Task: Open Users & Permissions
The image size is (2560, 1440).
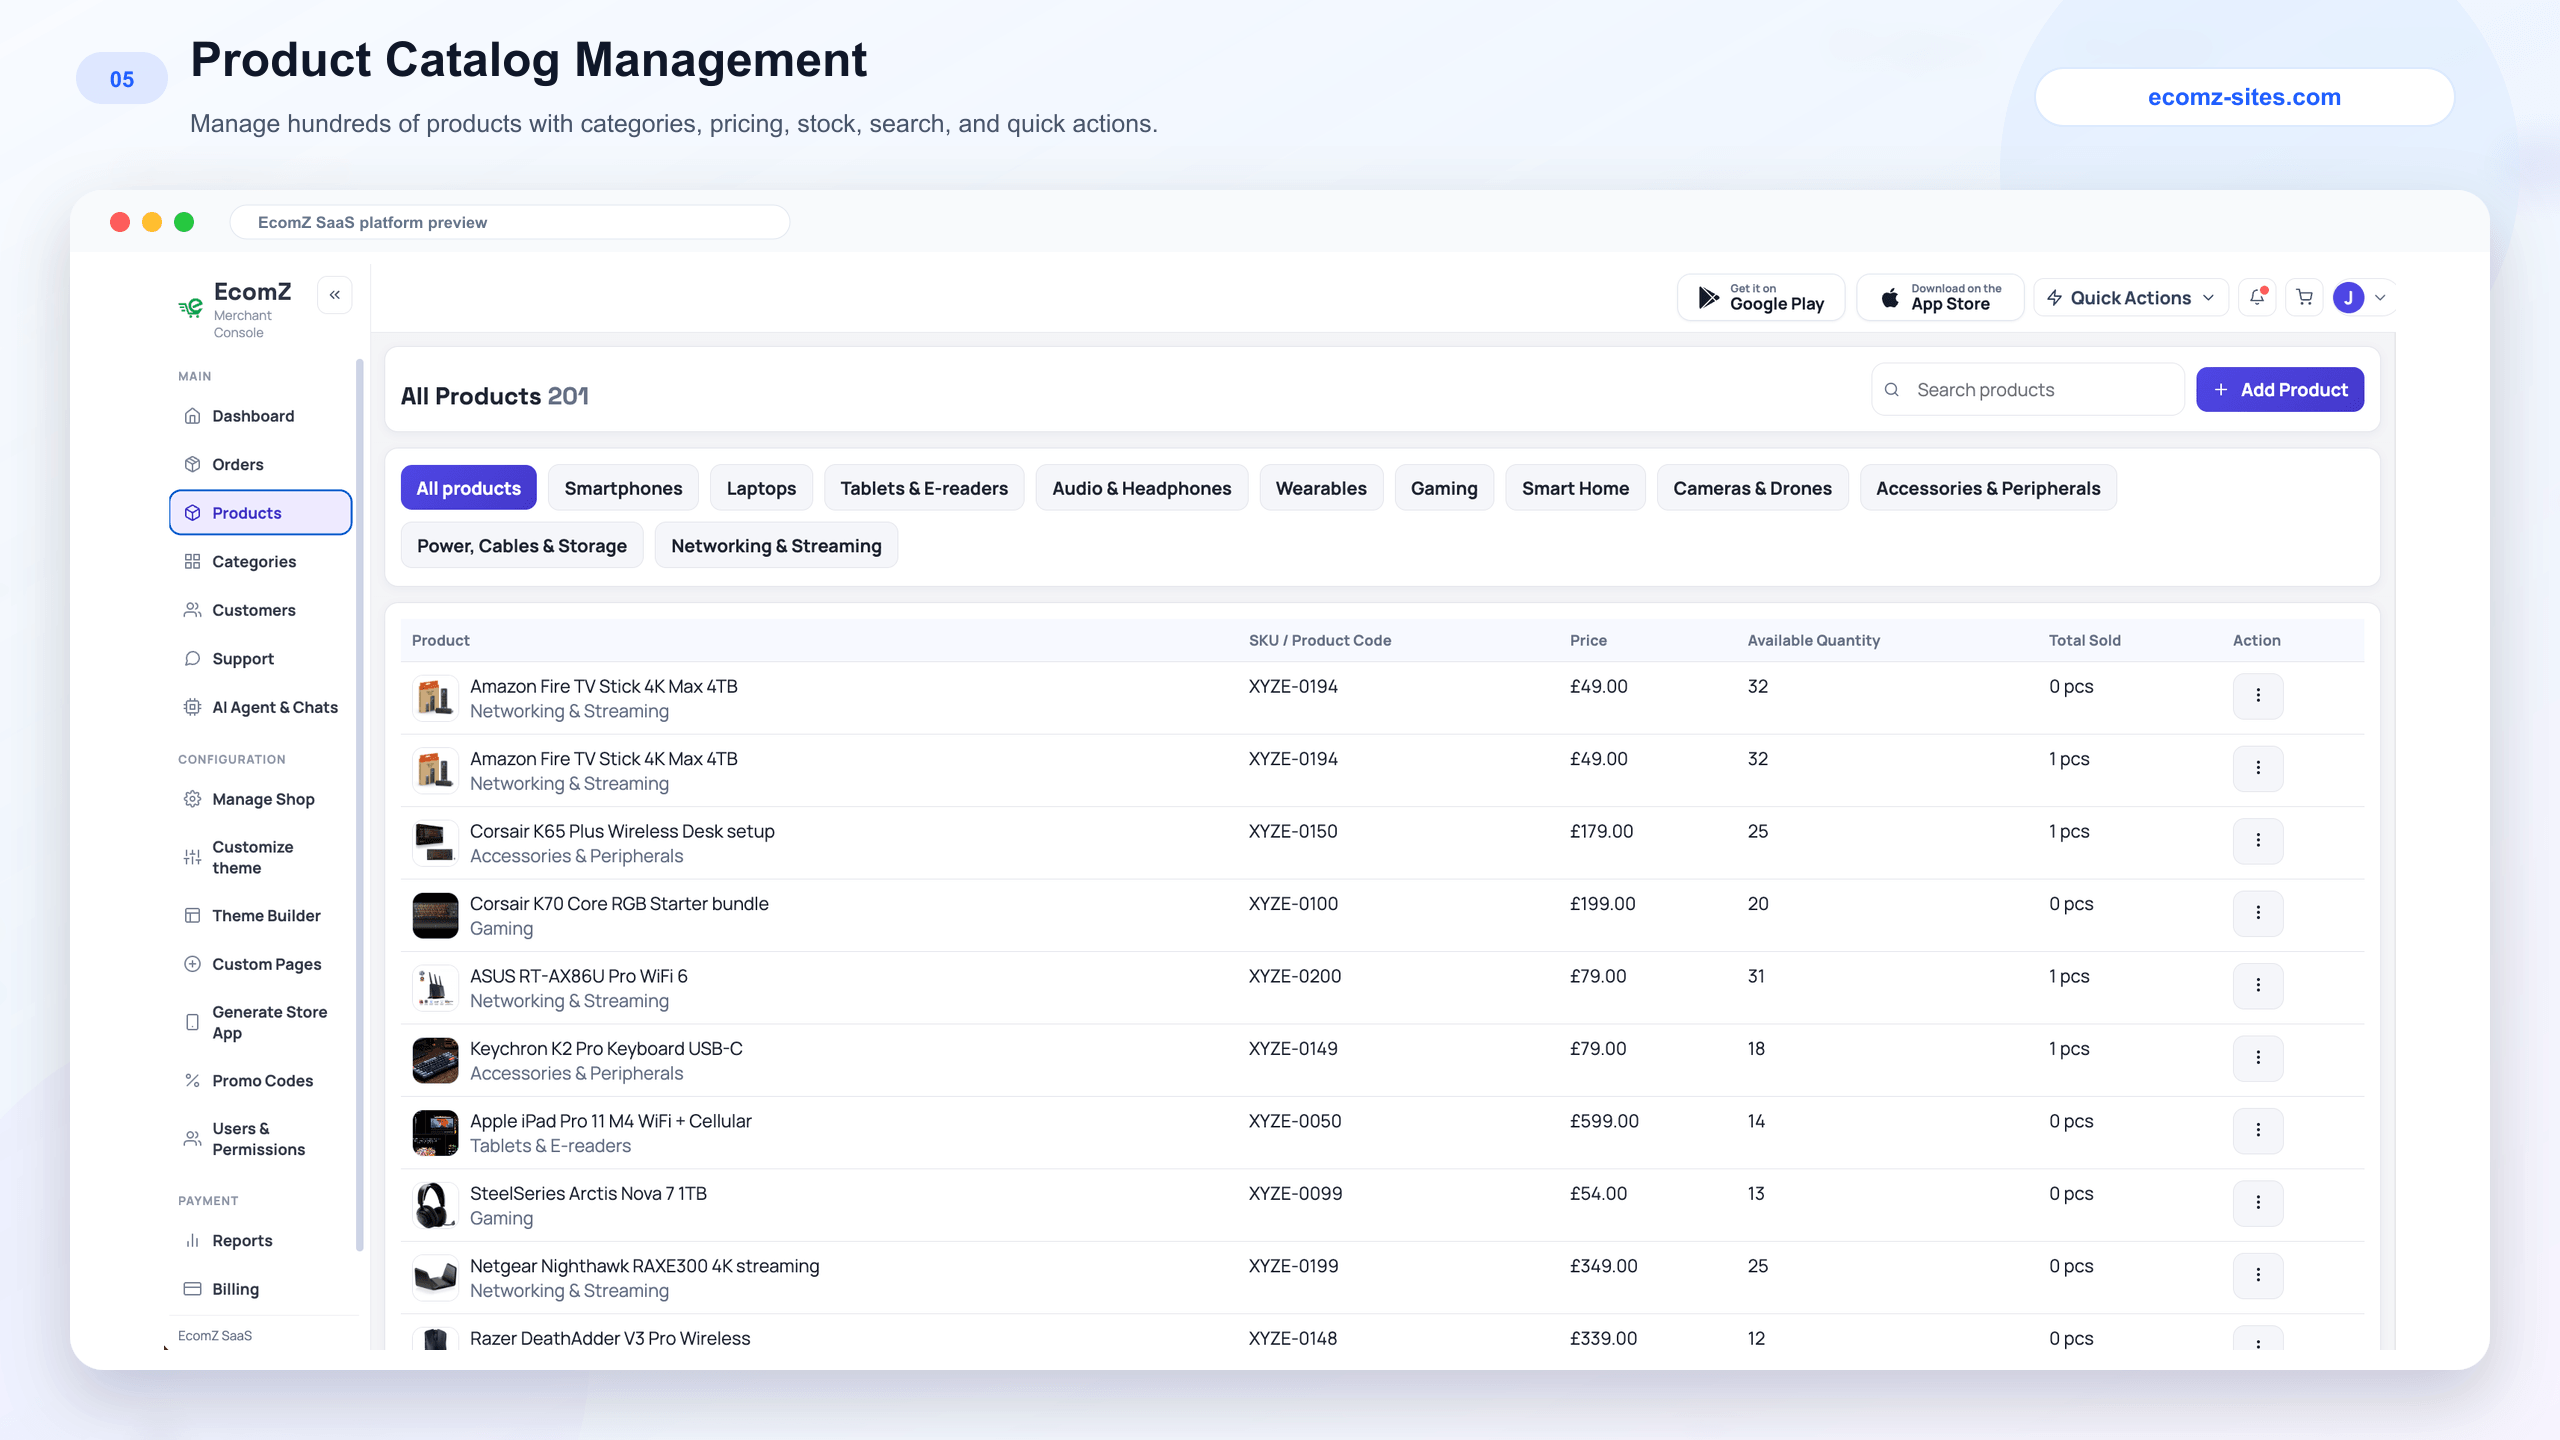Action: pyautogui.click(x=261, y=1139)
